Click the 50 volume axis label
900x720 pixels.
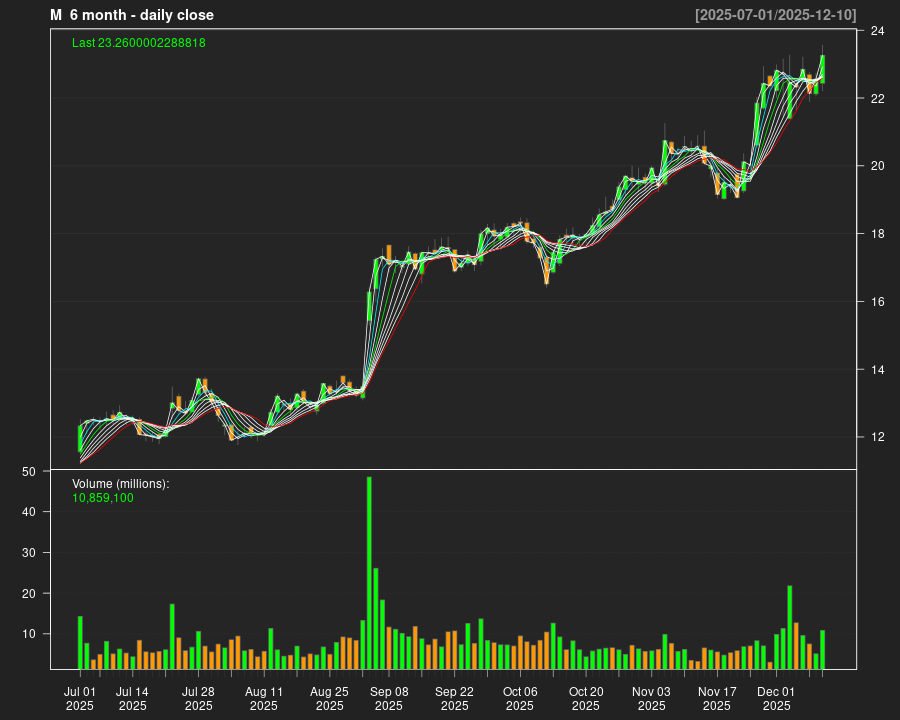pyautogui.click(x=29, y=471)
